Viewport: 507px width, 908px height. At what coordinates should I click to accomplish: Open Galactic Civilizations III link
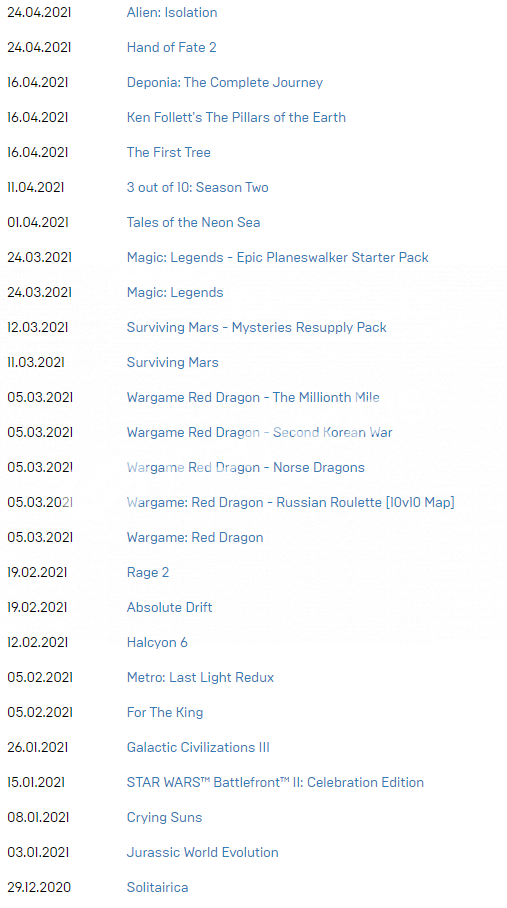pyautogui.click(x=198, y=747)
